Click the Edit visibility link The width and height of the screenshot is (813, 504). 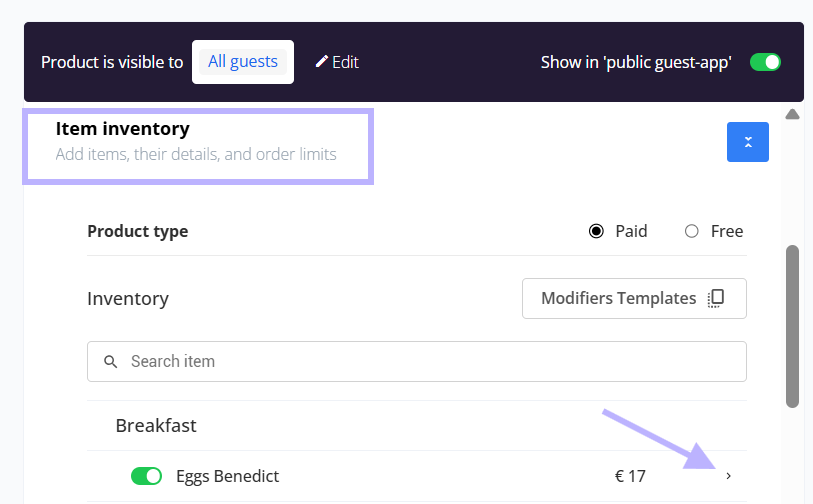pyautogui.click(x=337, y=62)
